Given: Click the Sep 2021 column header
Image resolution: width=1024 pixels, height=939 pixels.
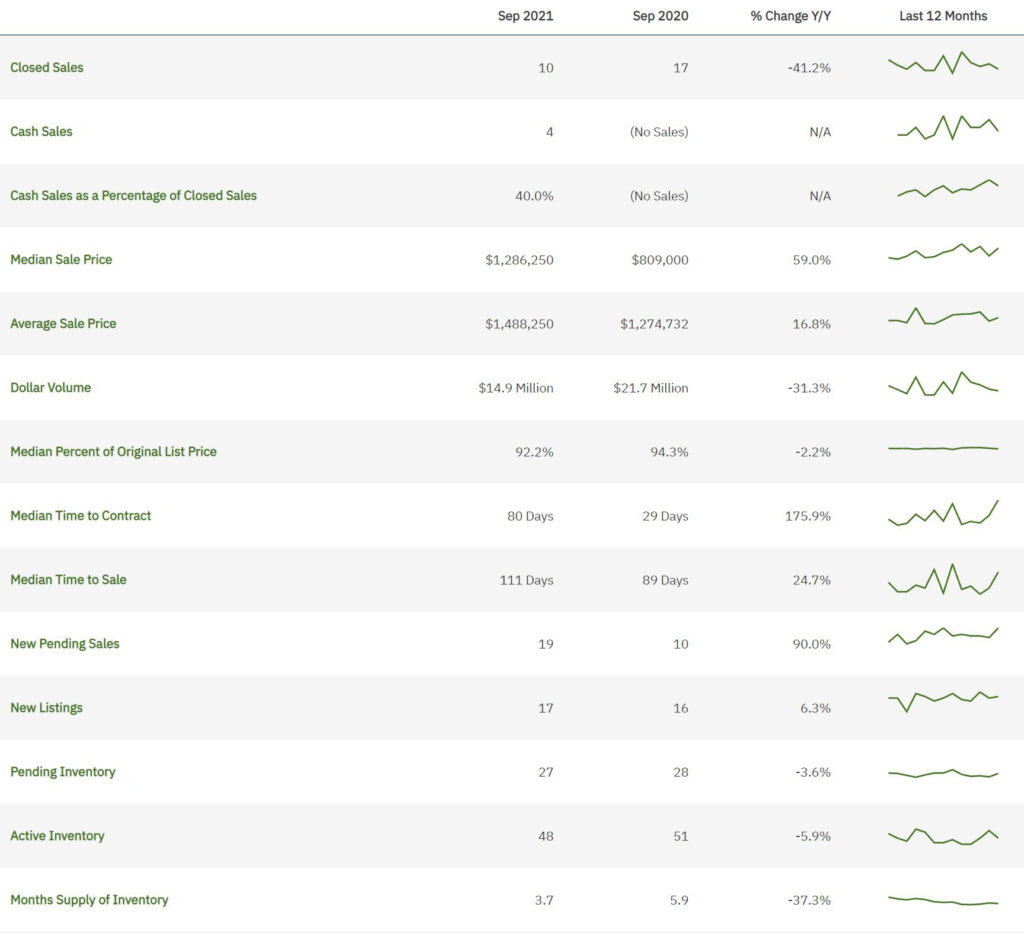Looking at the screenshot, I should tap(525, 16).
